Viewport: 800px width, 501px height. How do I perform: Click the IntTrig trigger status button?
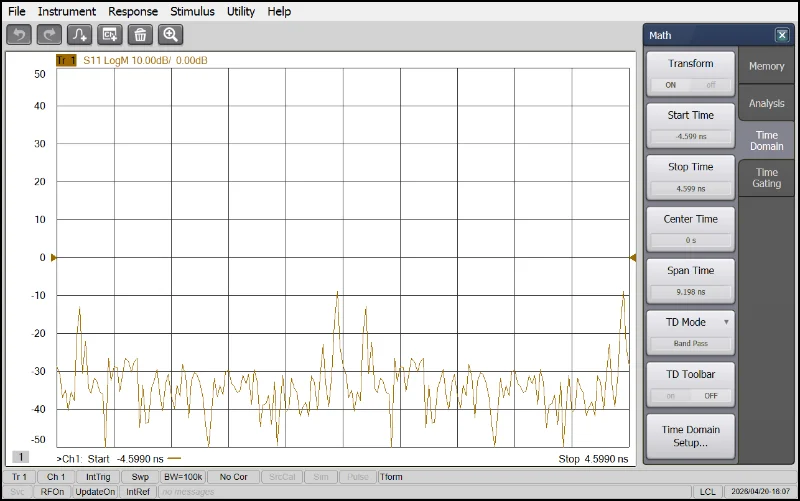(x=98, y=477)
